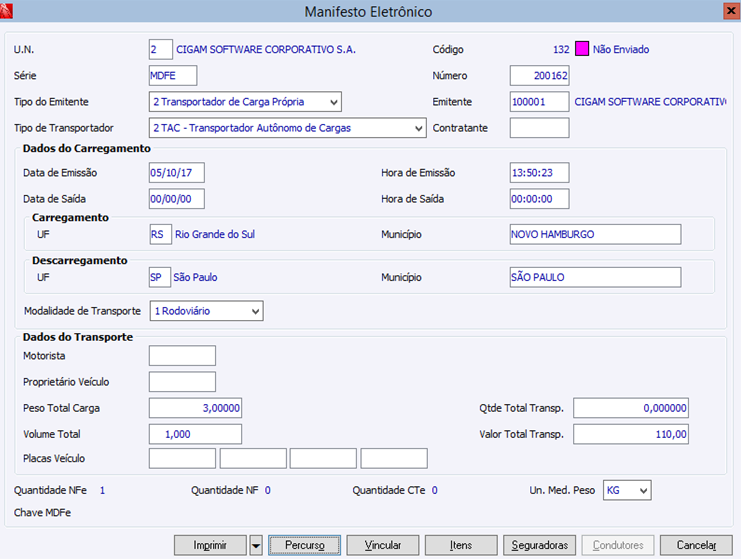Image resolution: width=741 pixels, height=559 pixels.
Task: Click the Motorista input field
Action: click(x=182, y=356)
